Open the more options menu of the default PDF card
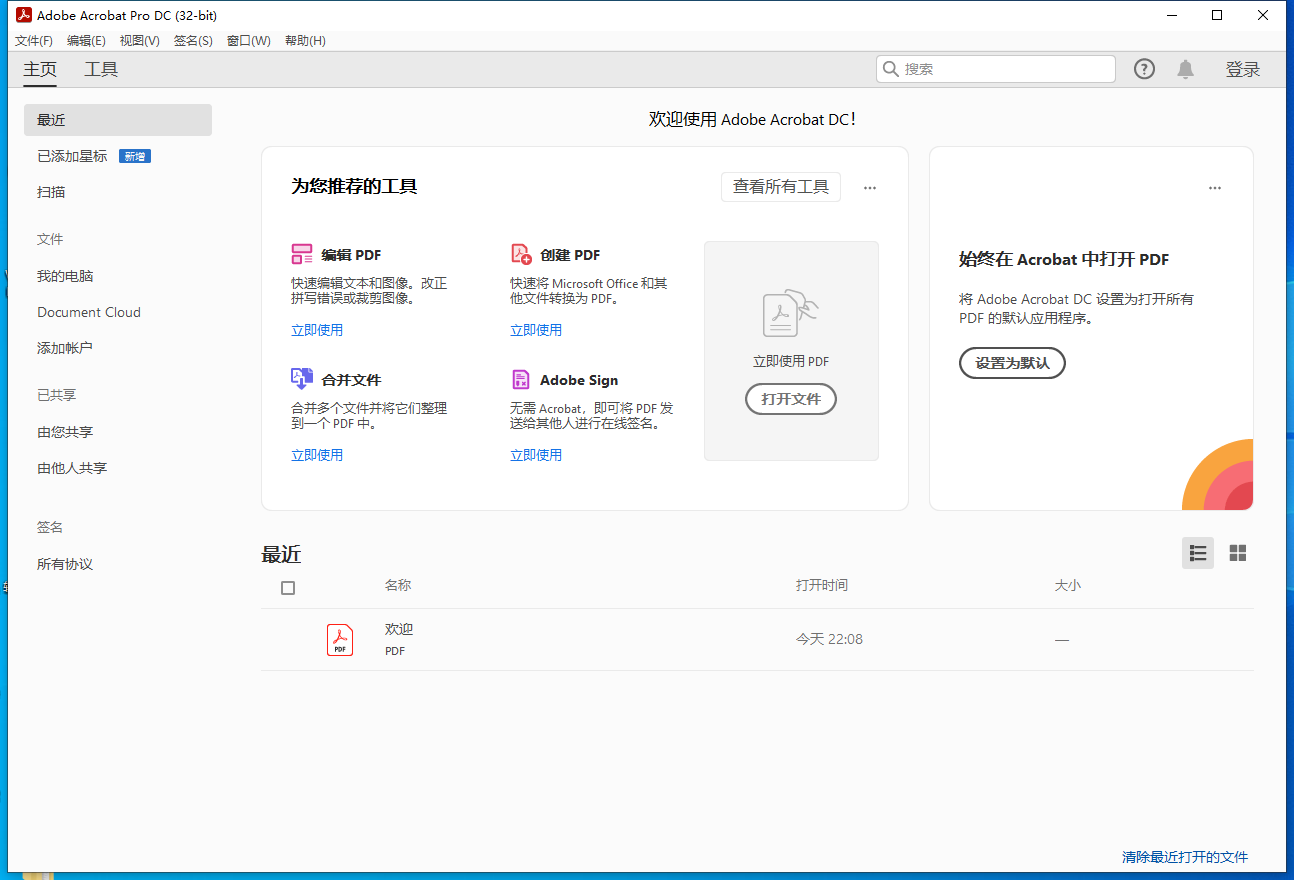 click(x=1215, y=187)
